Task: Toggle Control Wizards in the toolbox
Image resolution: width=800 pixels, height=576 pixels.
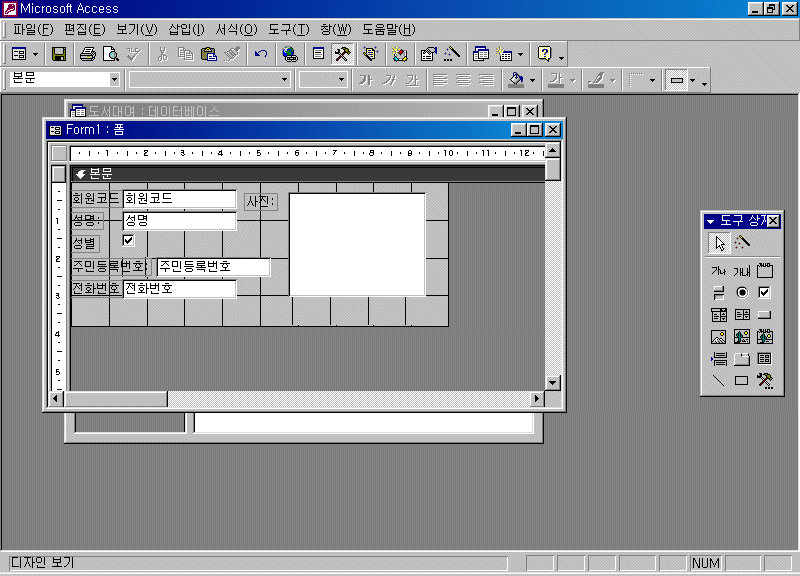Action: (x=742, y=243)
